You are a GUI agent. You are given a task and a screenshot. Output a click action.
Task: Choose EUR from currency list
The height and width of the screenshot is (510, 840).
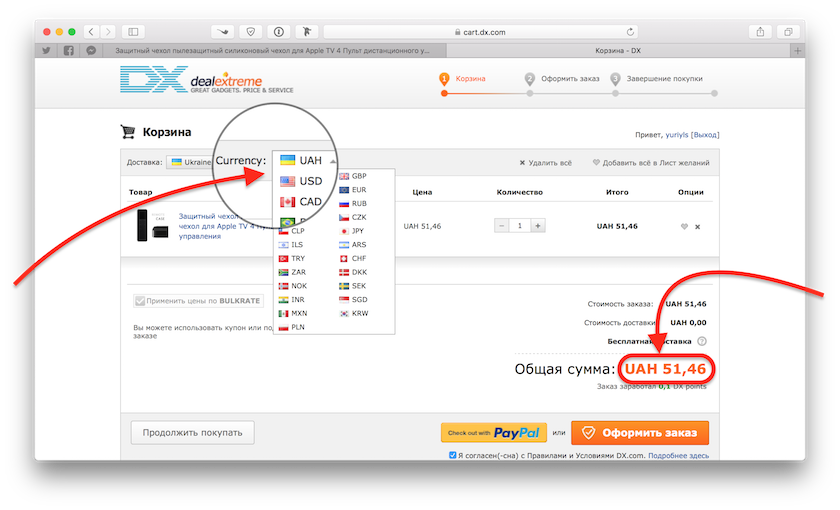pyautogui.click(x=352, y=190)
